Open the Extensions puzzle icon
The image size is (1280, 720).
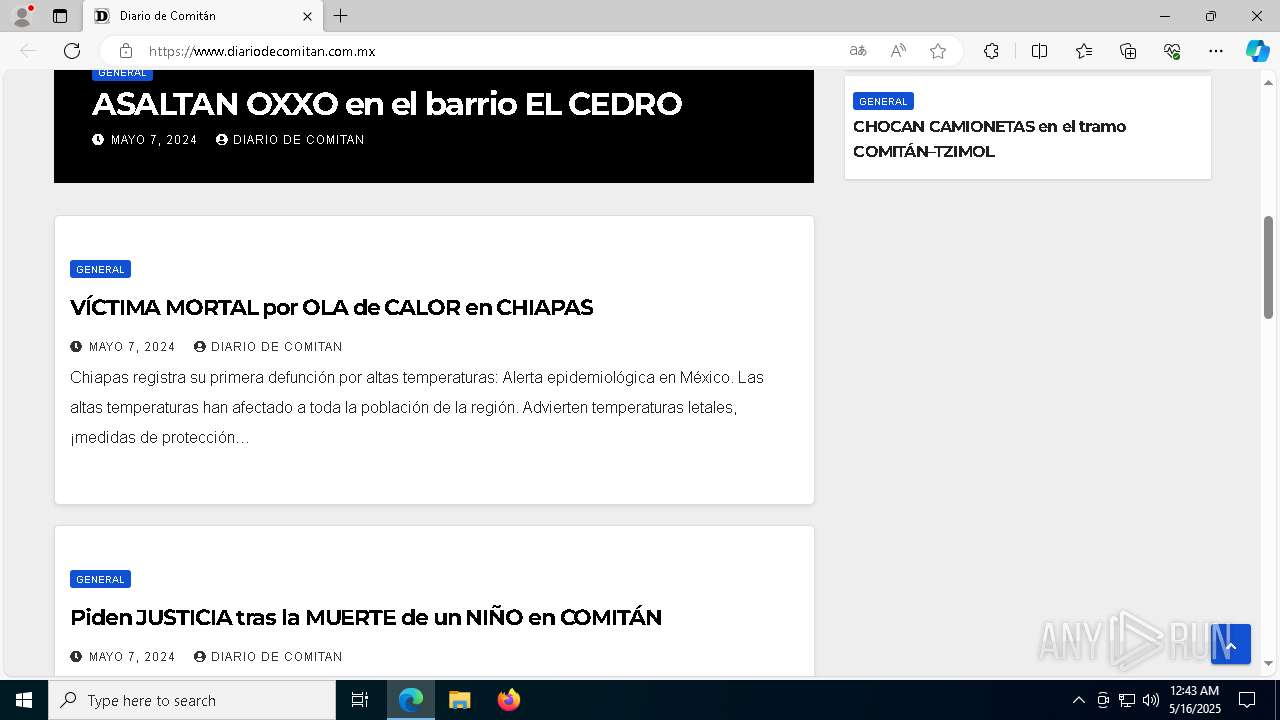coord(991,51)
